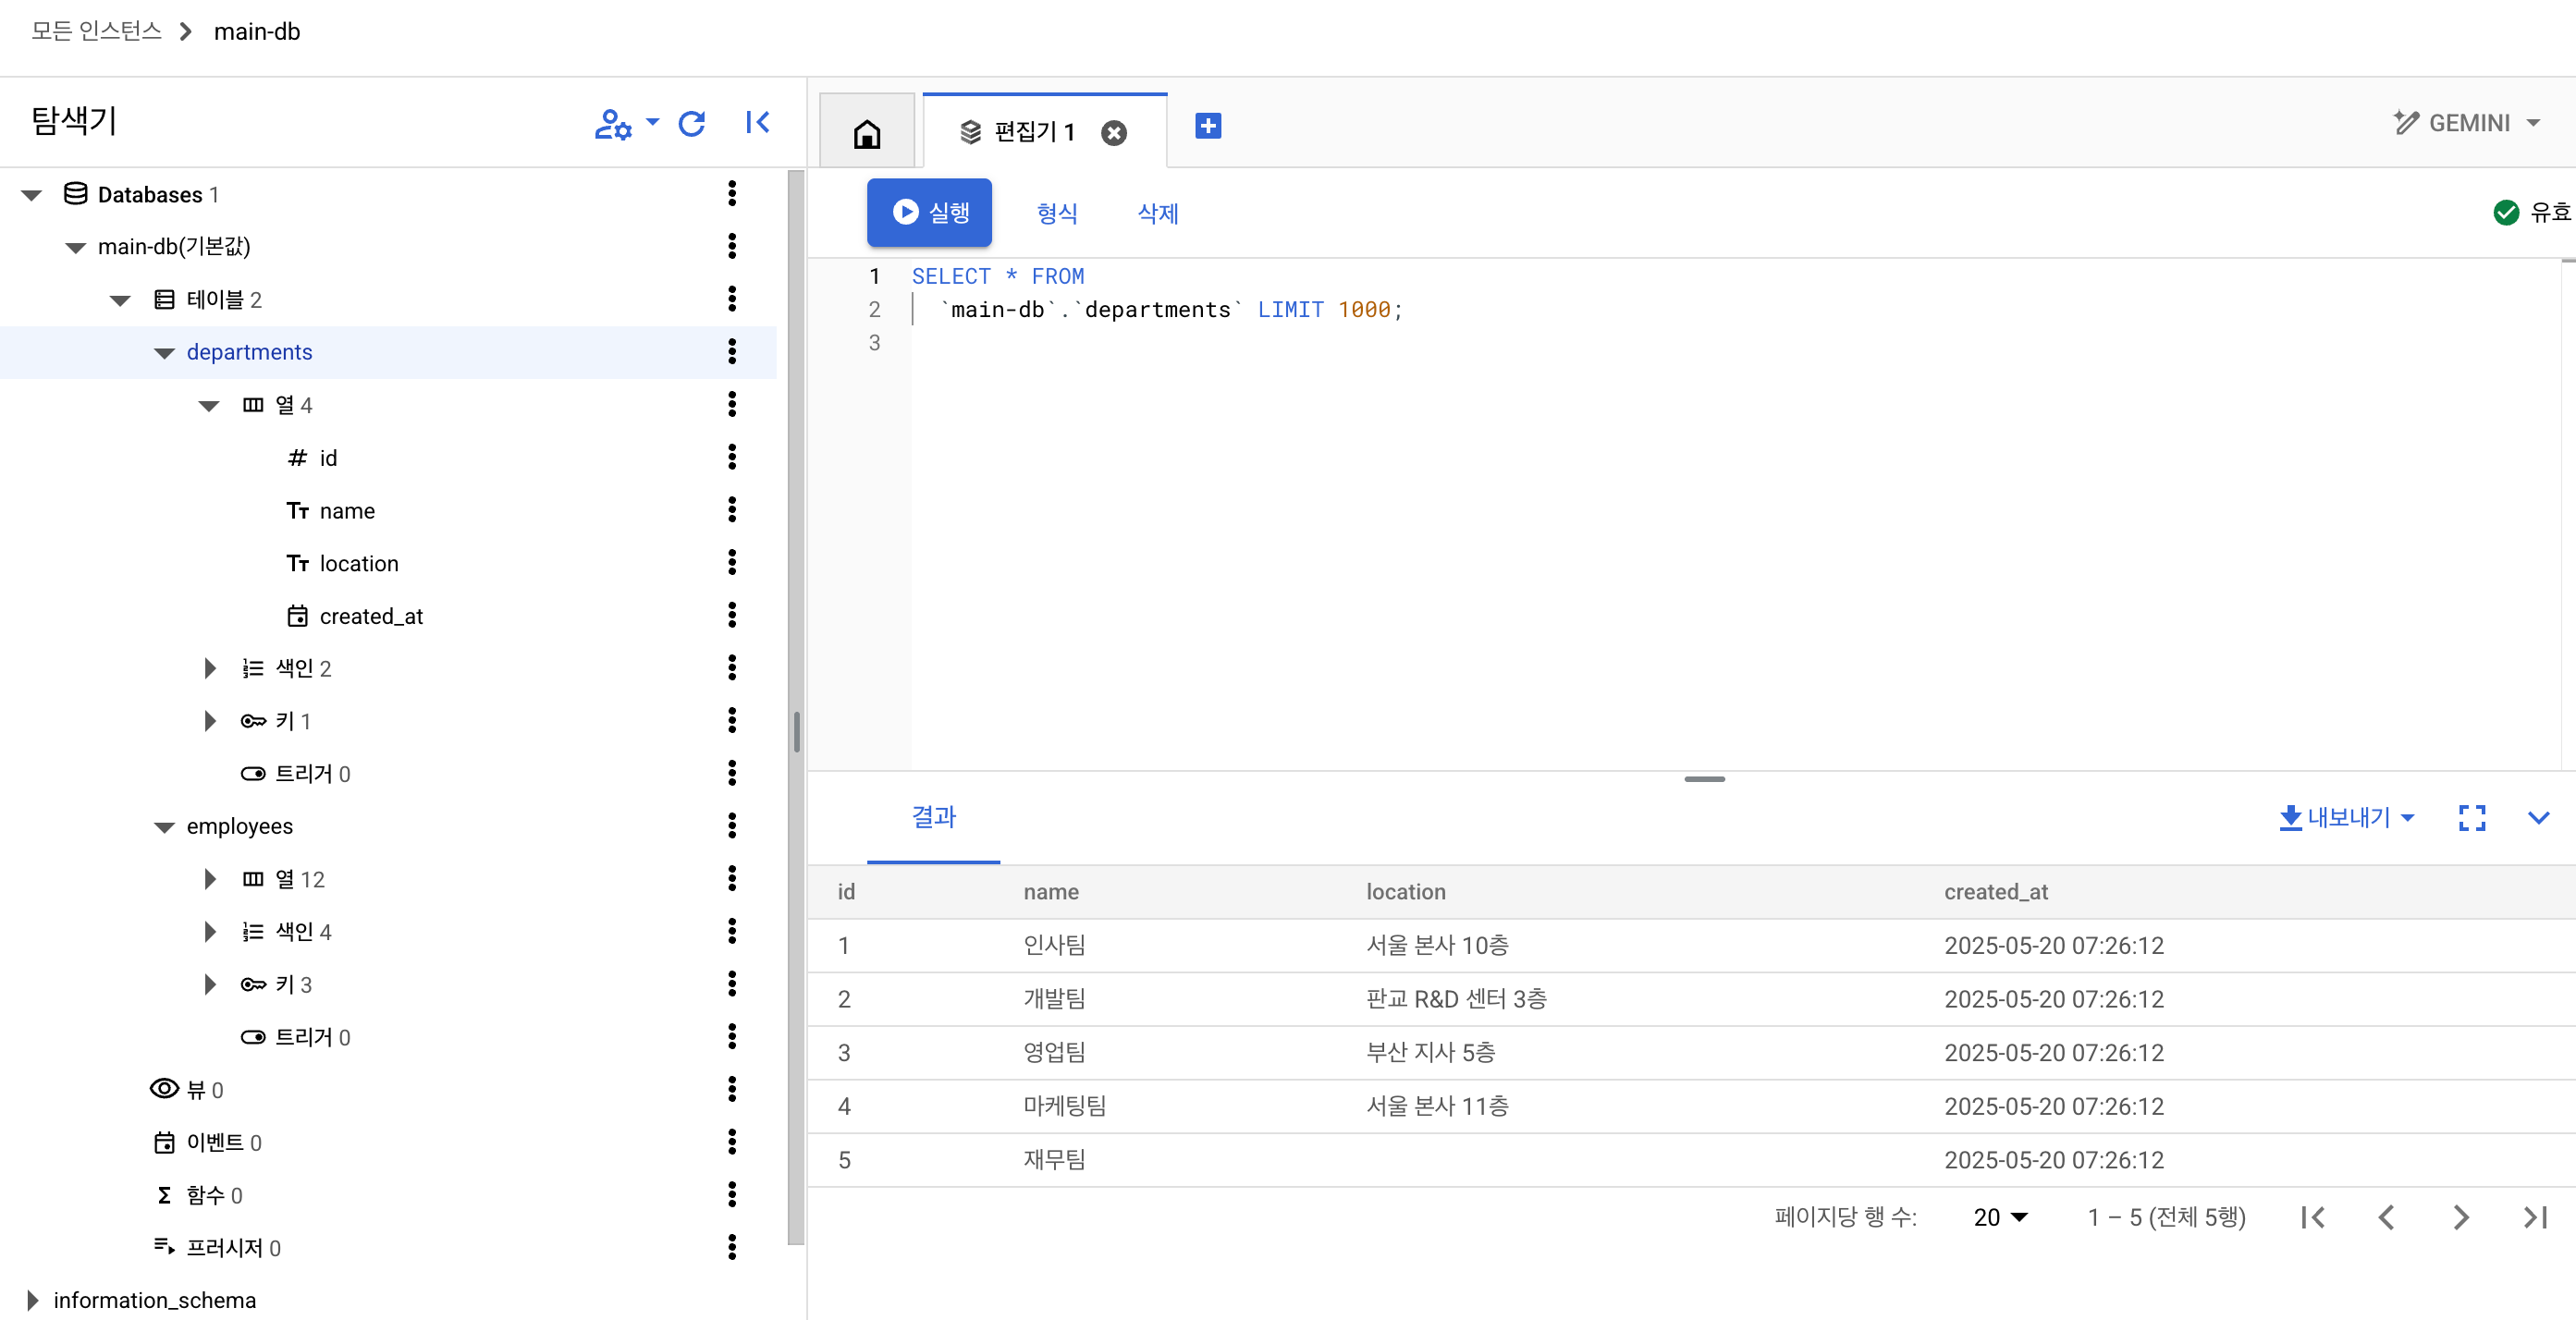Add a new editor tab with plus icon
Image resolution: width=2576 pixels, height=1320 pixels.
(1207, 126)
